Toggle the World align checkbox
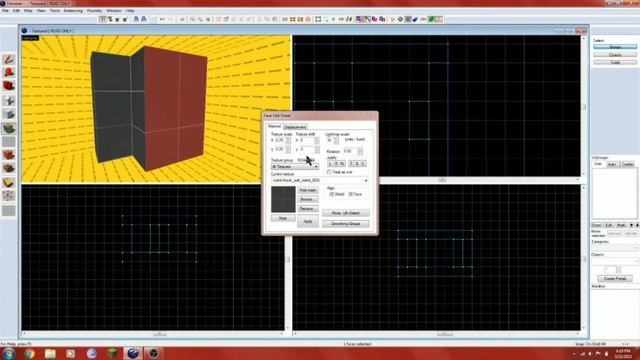The image size is (640, 360). point(331,194)
